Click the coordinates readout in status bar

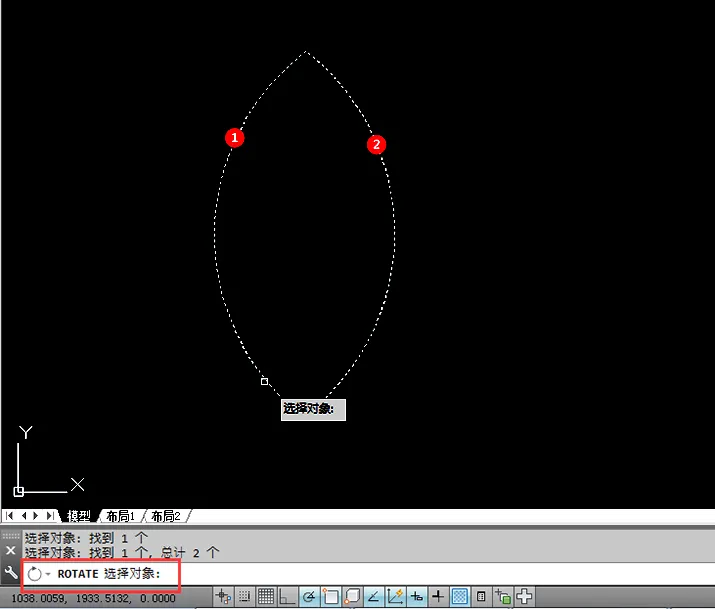[93, 598]
